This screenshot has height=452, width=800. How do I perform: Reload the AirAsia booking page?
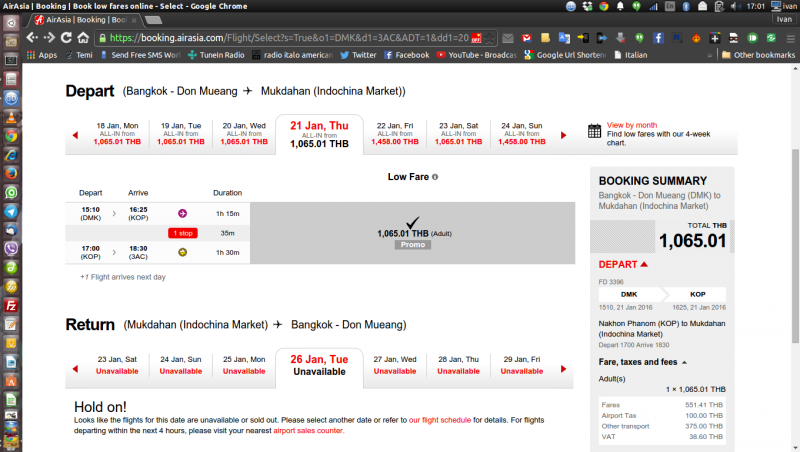(x=66, y=38)
